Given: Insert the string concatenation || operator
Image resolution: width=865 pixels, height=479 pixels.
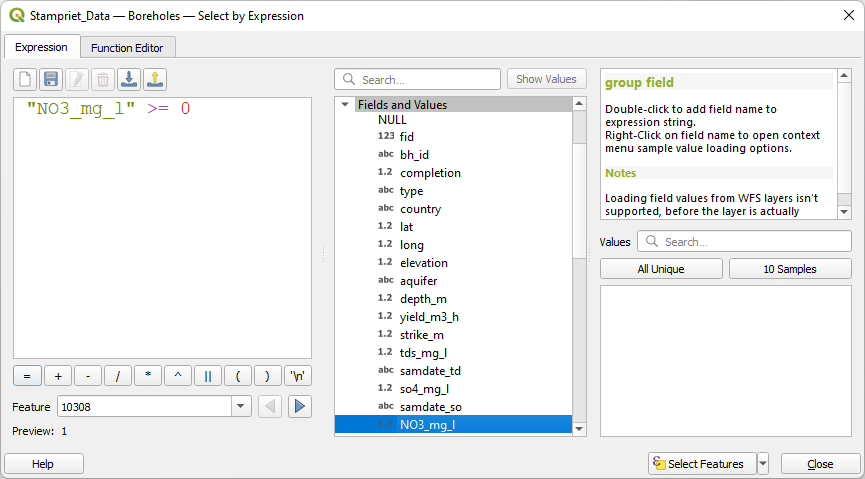Looking at the screenshot, I should [x=207, y=376].
